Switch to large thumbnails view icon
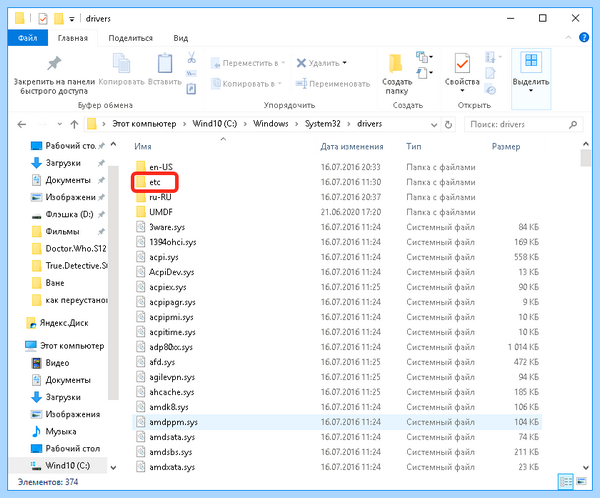Image resolution: width=600 pixels, height=498 pixels. [581, 482]
